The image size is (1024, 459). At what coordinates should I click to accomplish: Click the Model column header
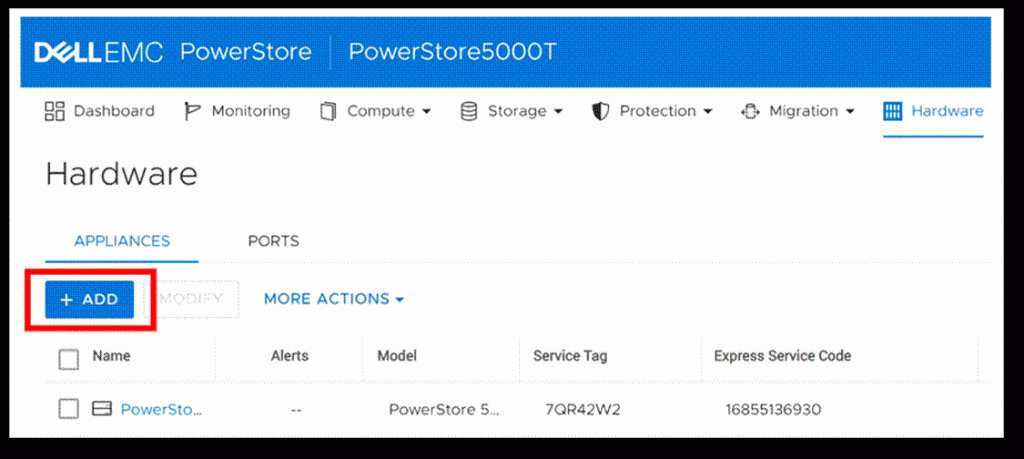click(x=397, y=356)
